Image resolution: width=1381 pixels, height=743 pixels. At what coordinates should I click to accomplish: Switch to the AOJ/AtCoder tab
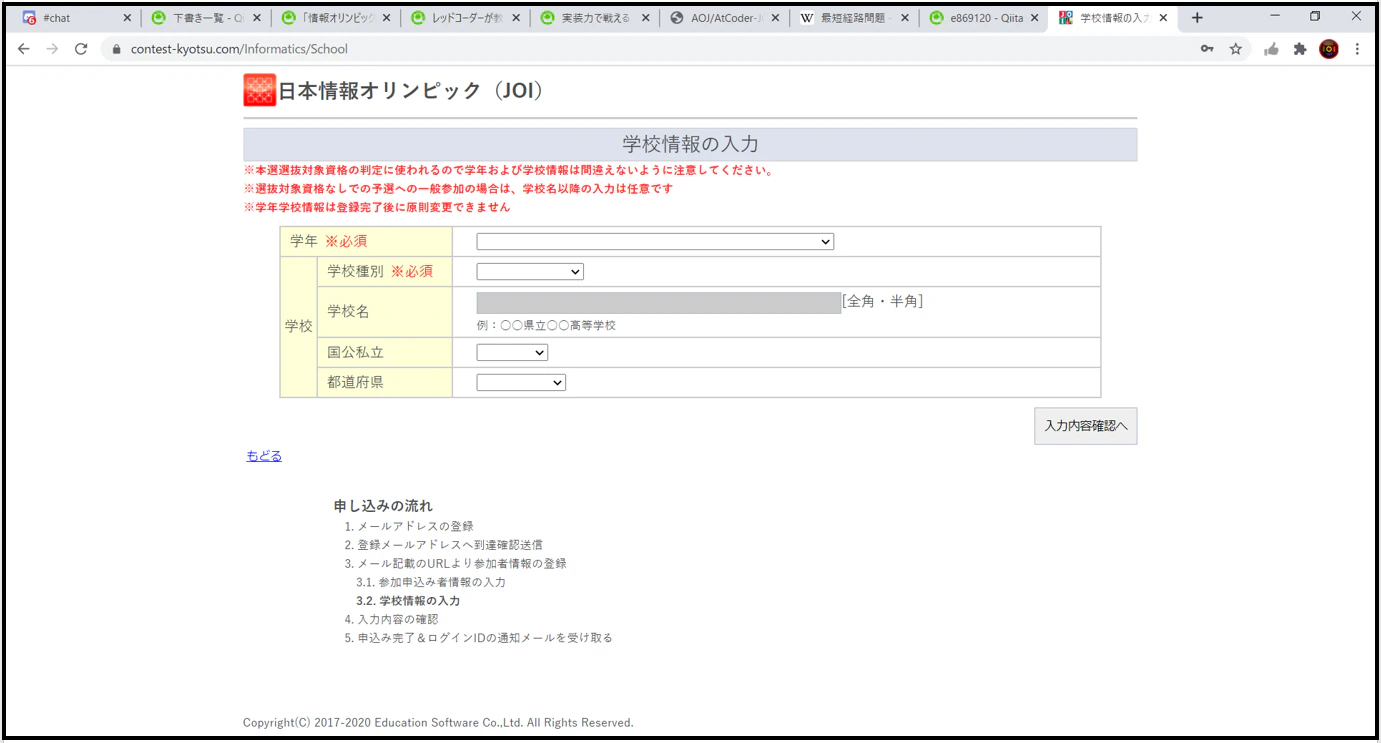[x=724, y=18]
